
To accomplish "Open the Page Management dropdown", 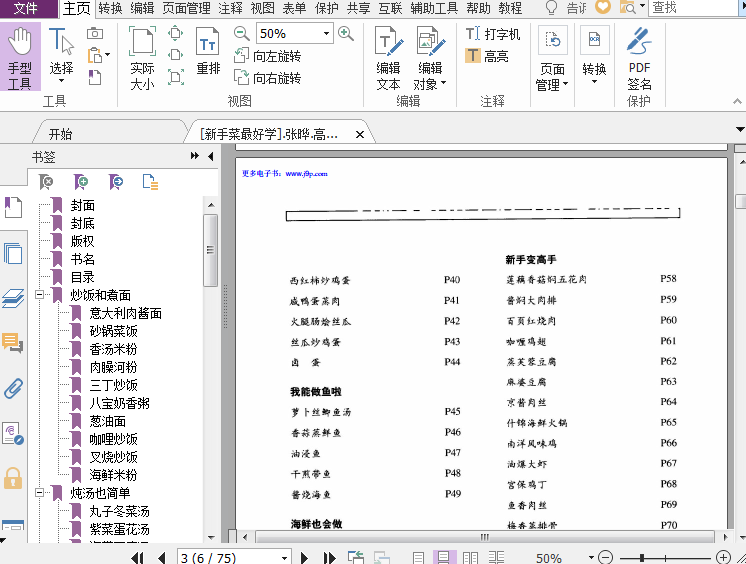I will click(552, 59).
